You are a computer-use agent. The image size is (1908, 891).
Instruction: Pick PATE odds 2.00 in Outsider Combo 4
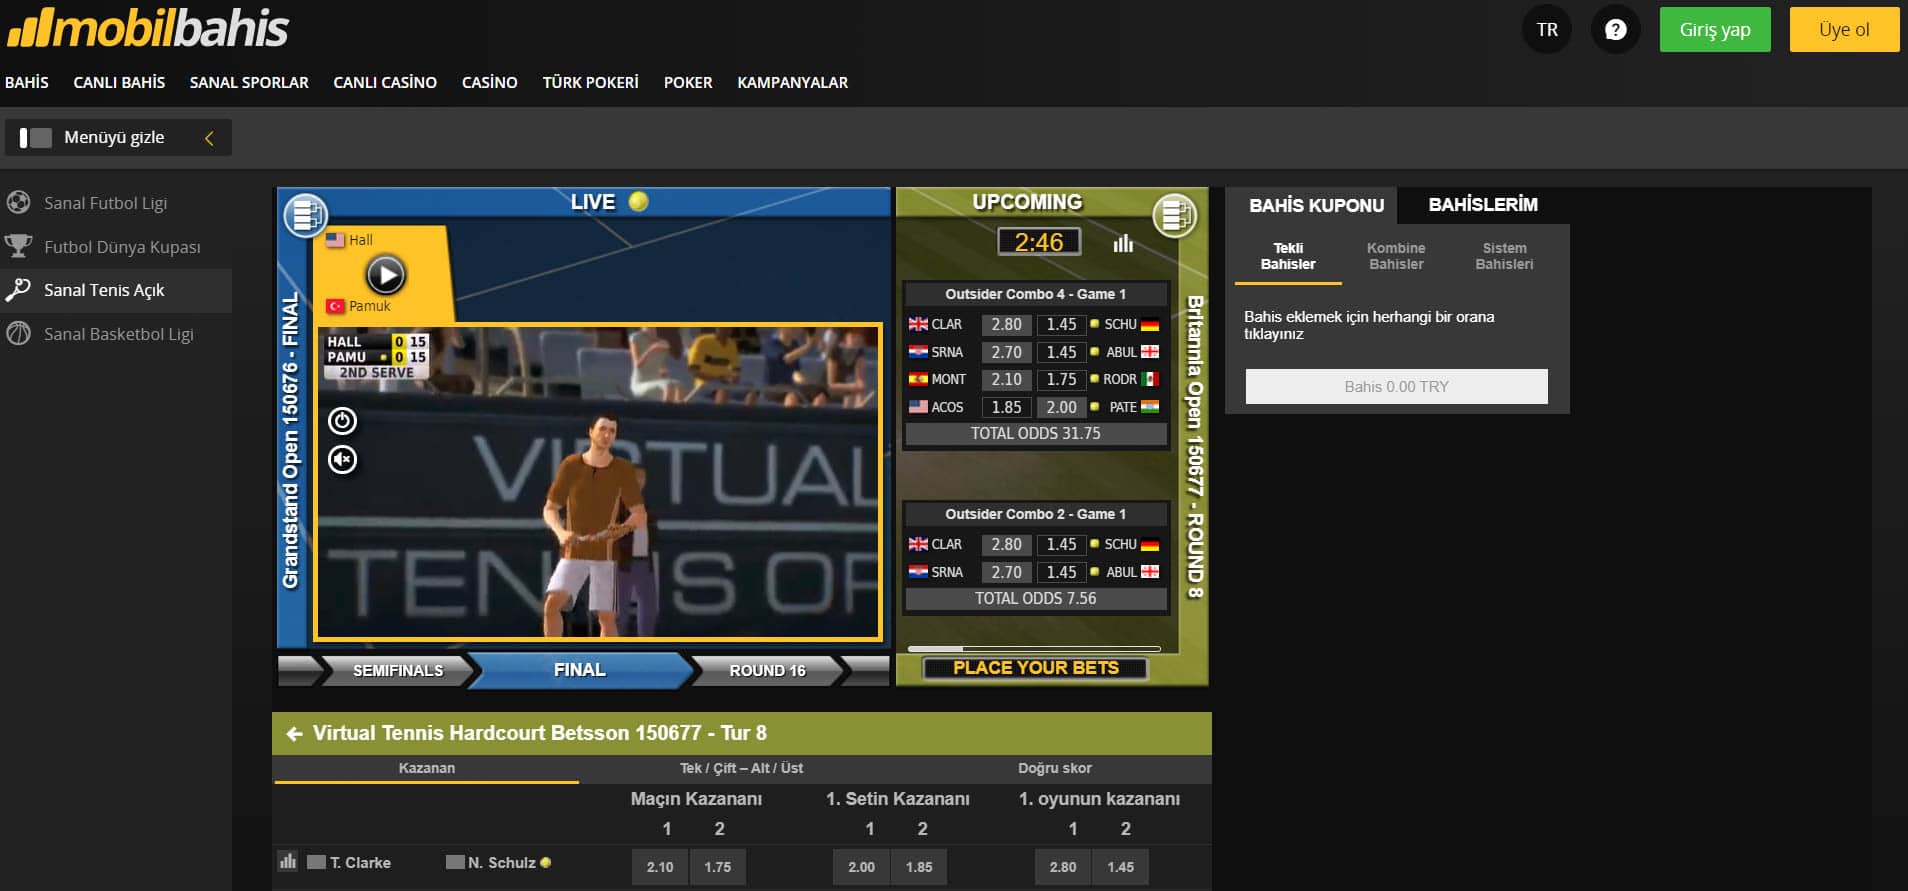(1061, 407)
